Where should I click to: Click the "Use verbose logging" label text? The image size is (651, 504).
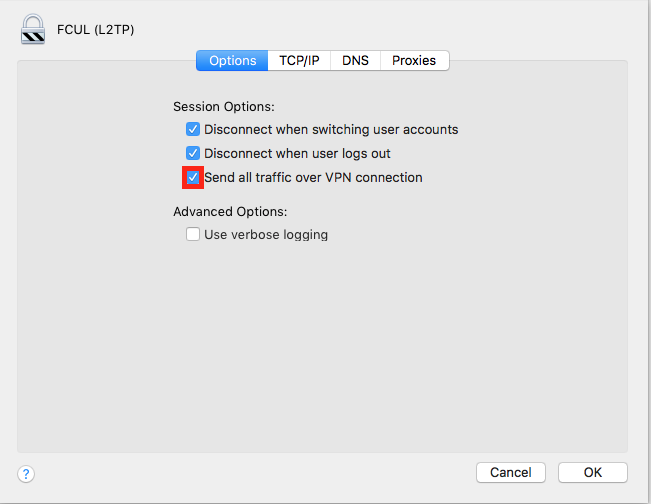[x=266, y=235]
